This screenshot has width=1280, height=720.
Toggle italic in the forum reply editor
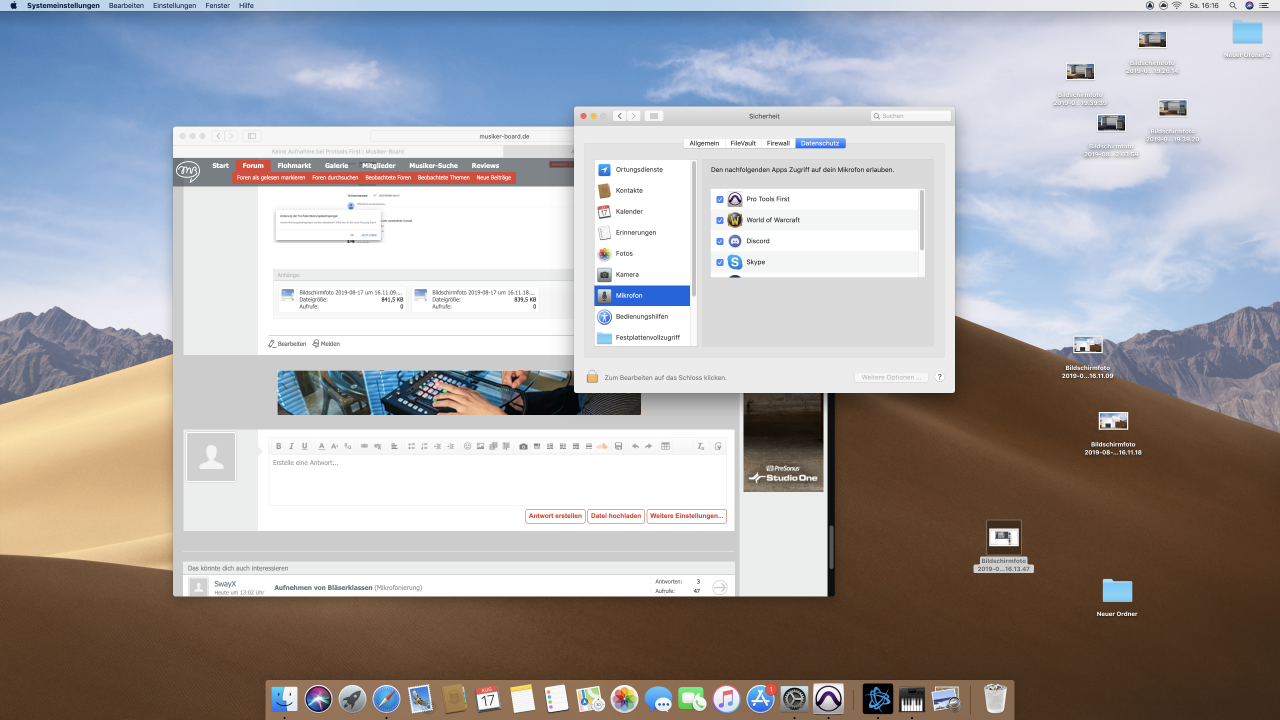point(291,446)
